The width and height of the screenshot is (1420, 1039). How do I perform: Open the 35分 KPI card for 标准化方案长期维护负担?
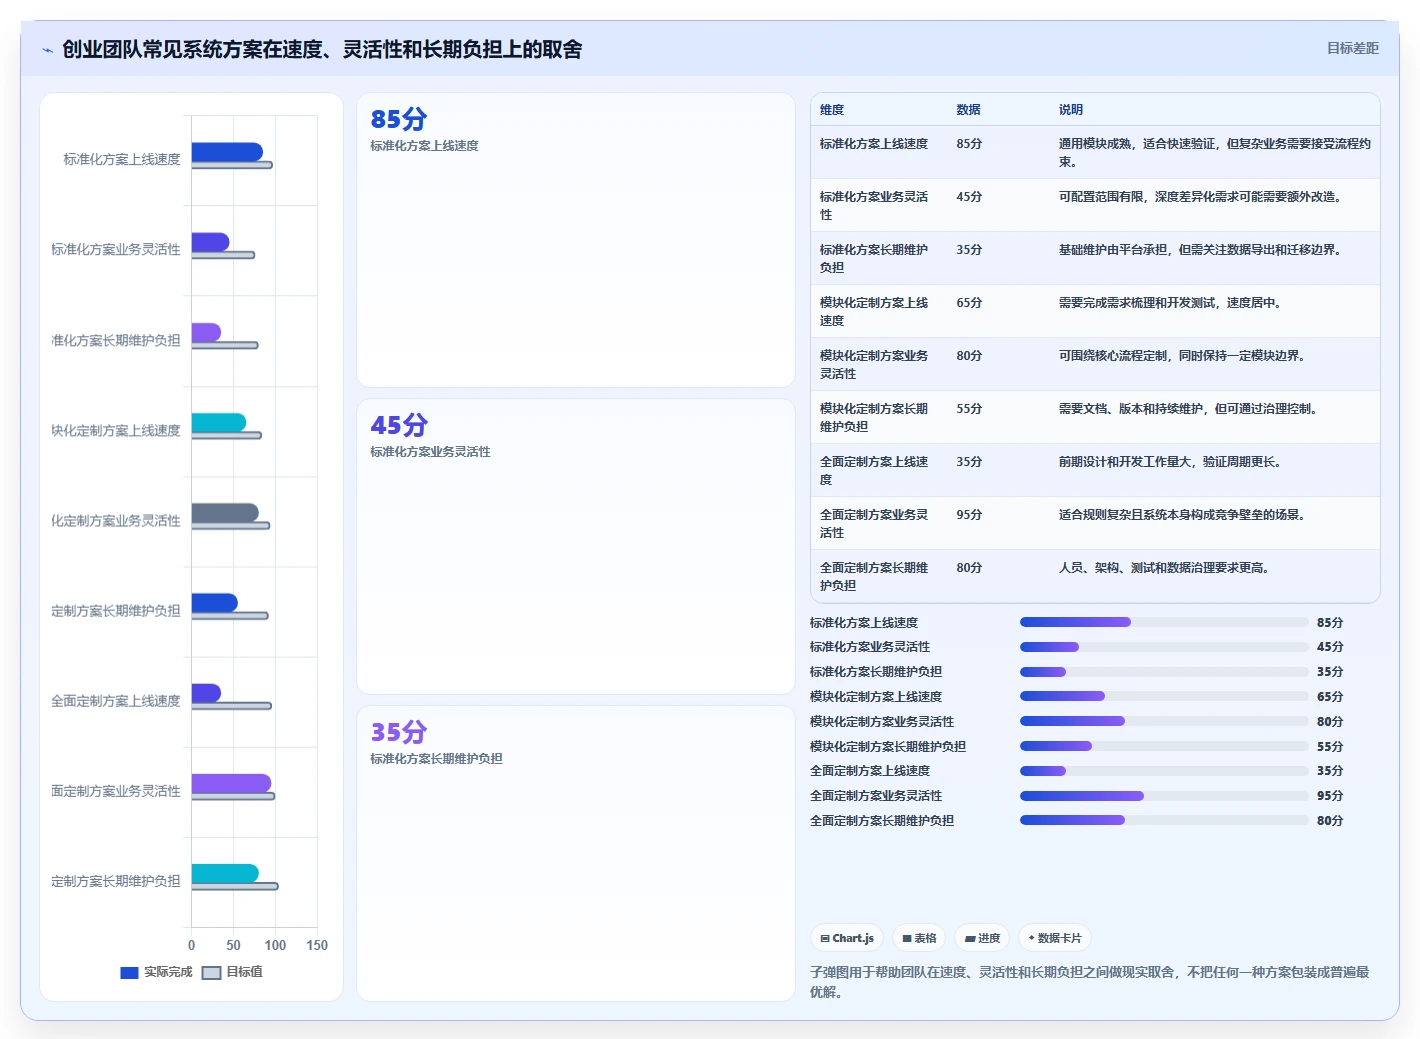click(x=576, y=853)
